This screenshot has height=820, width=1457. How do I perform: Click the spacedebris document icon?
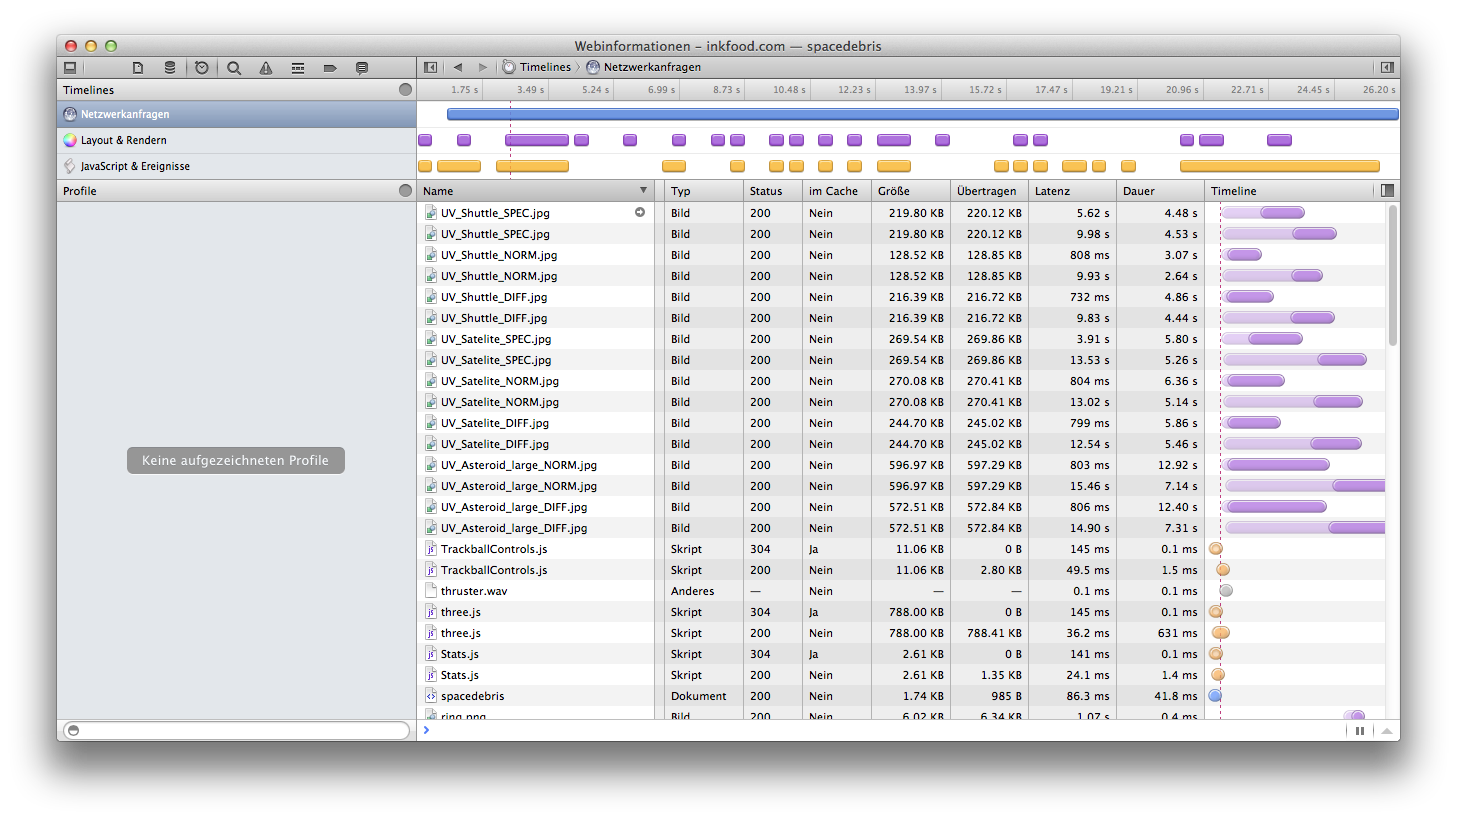431,696
